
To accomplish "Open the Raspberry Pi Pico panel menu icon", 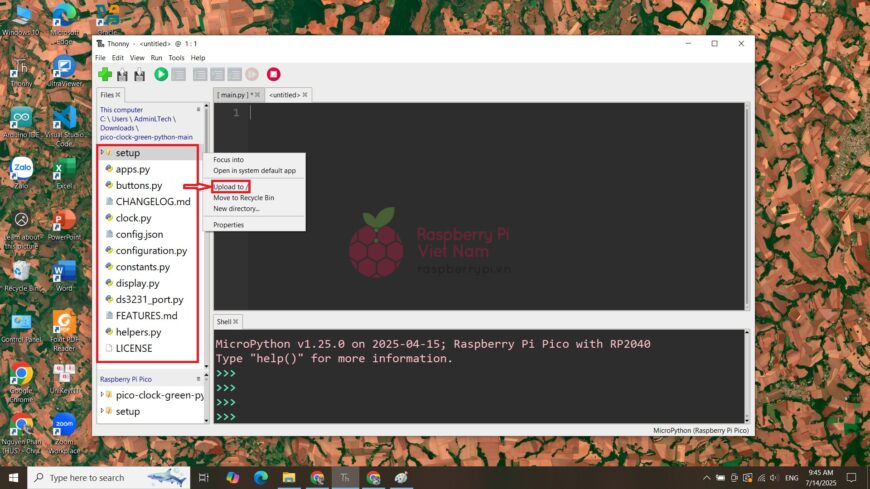I will pos(198,380).
